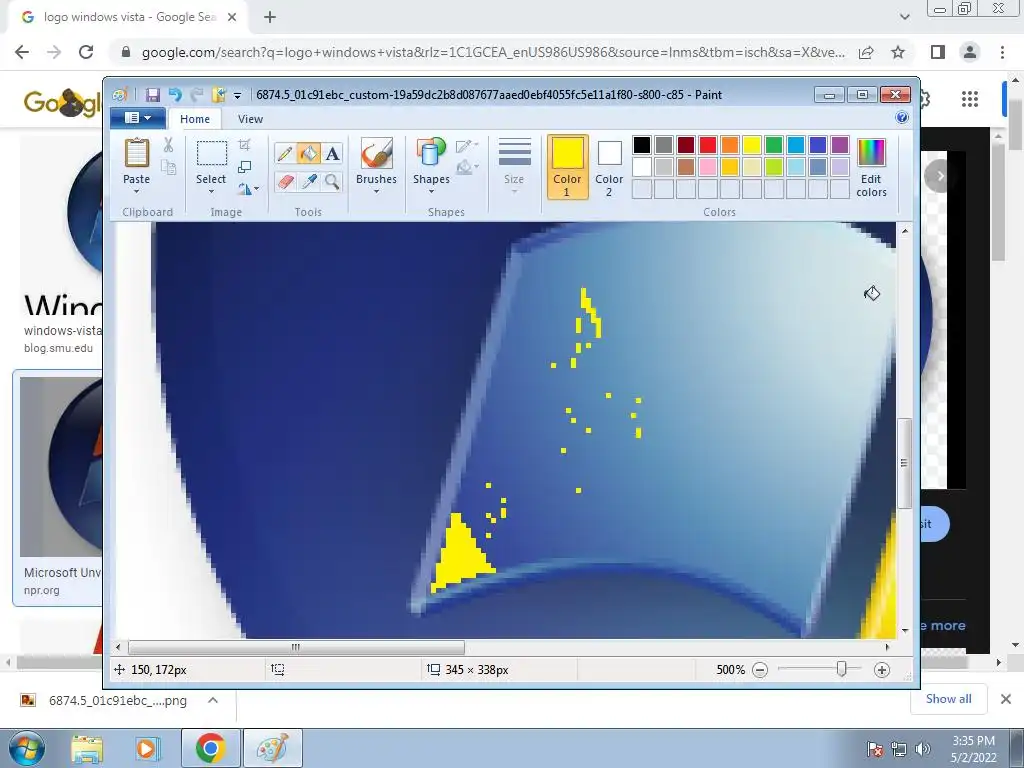Click the Crop icon in Image group
The image size is (1024, 768).
(244, 145)
